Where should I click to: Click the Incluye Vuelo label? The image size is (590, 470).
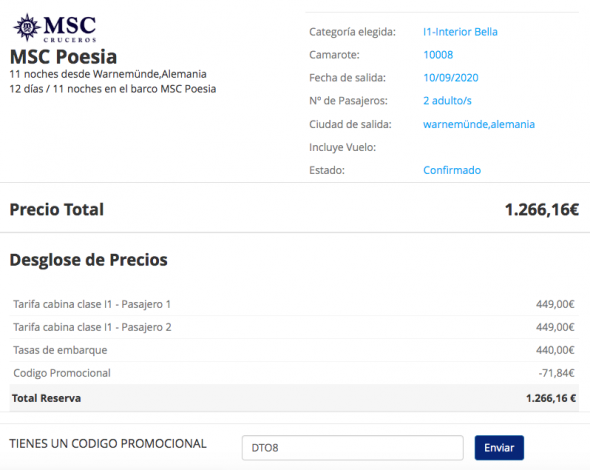tap(342, 147)
